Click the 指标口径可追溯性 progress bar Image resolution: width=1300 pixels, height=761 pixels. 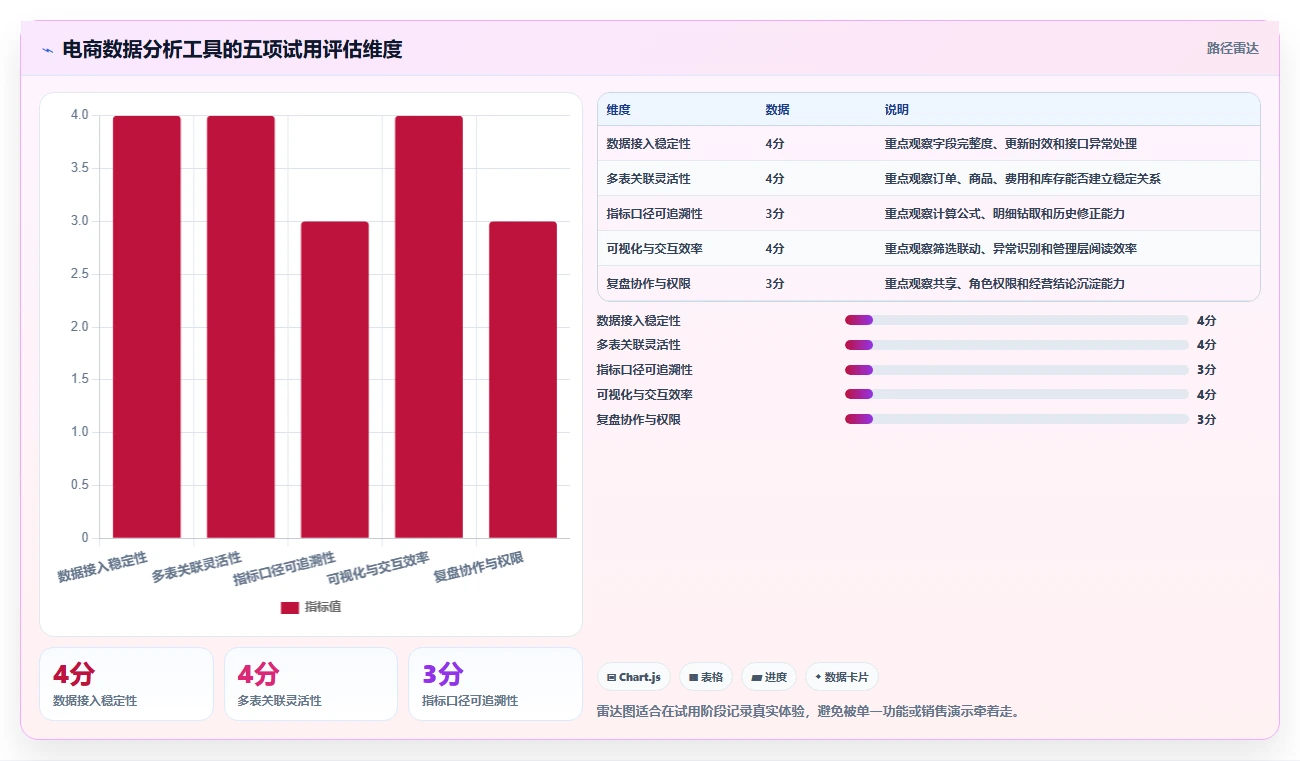click(x=1016, y=370)
